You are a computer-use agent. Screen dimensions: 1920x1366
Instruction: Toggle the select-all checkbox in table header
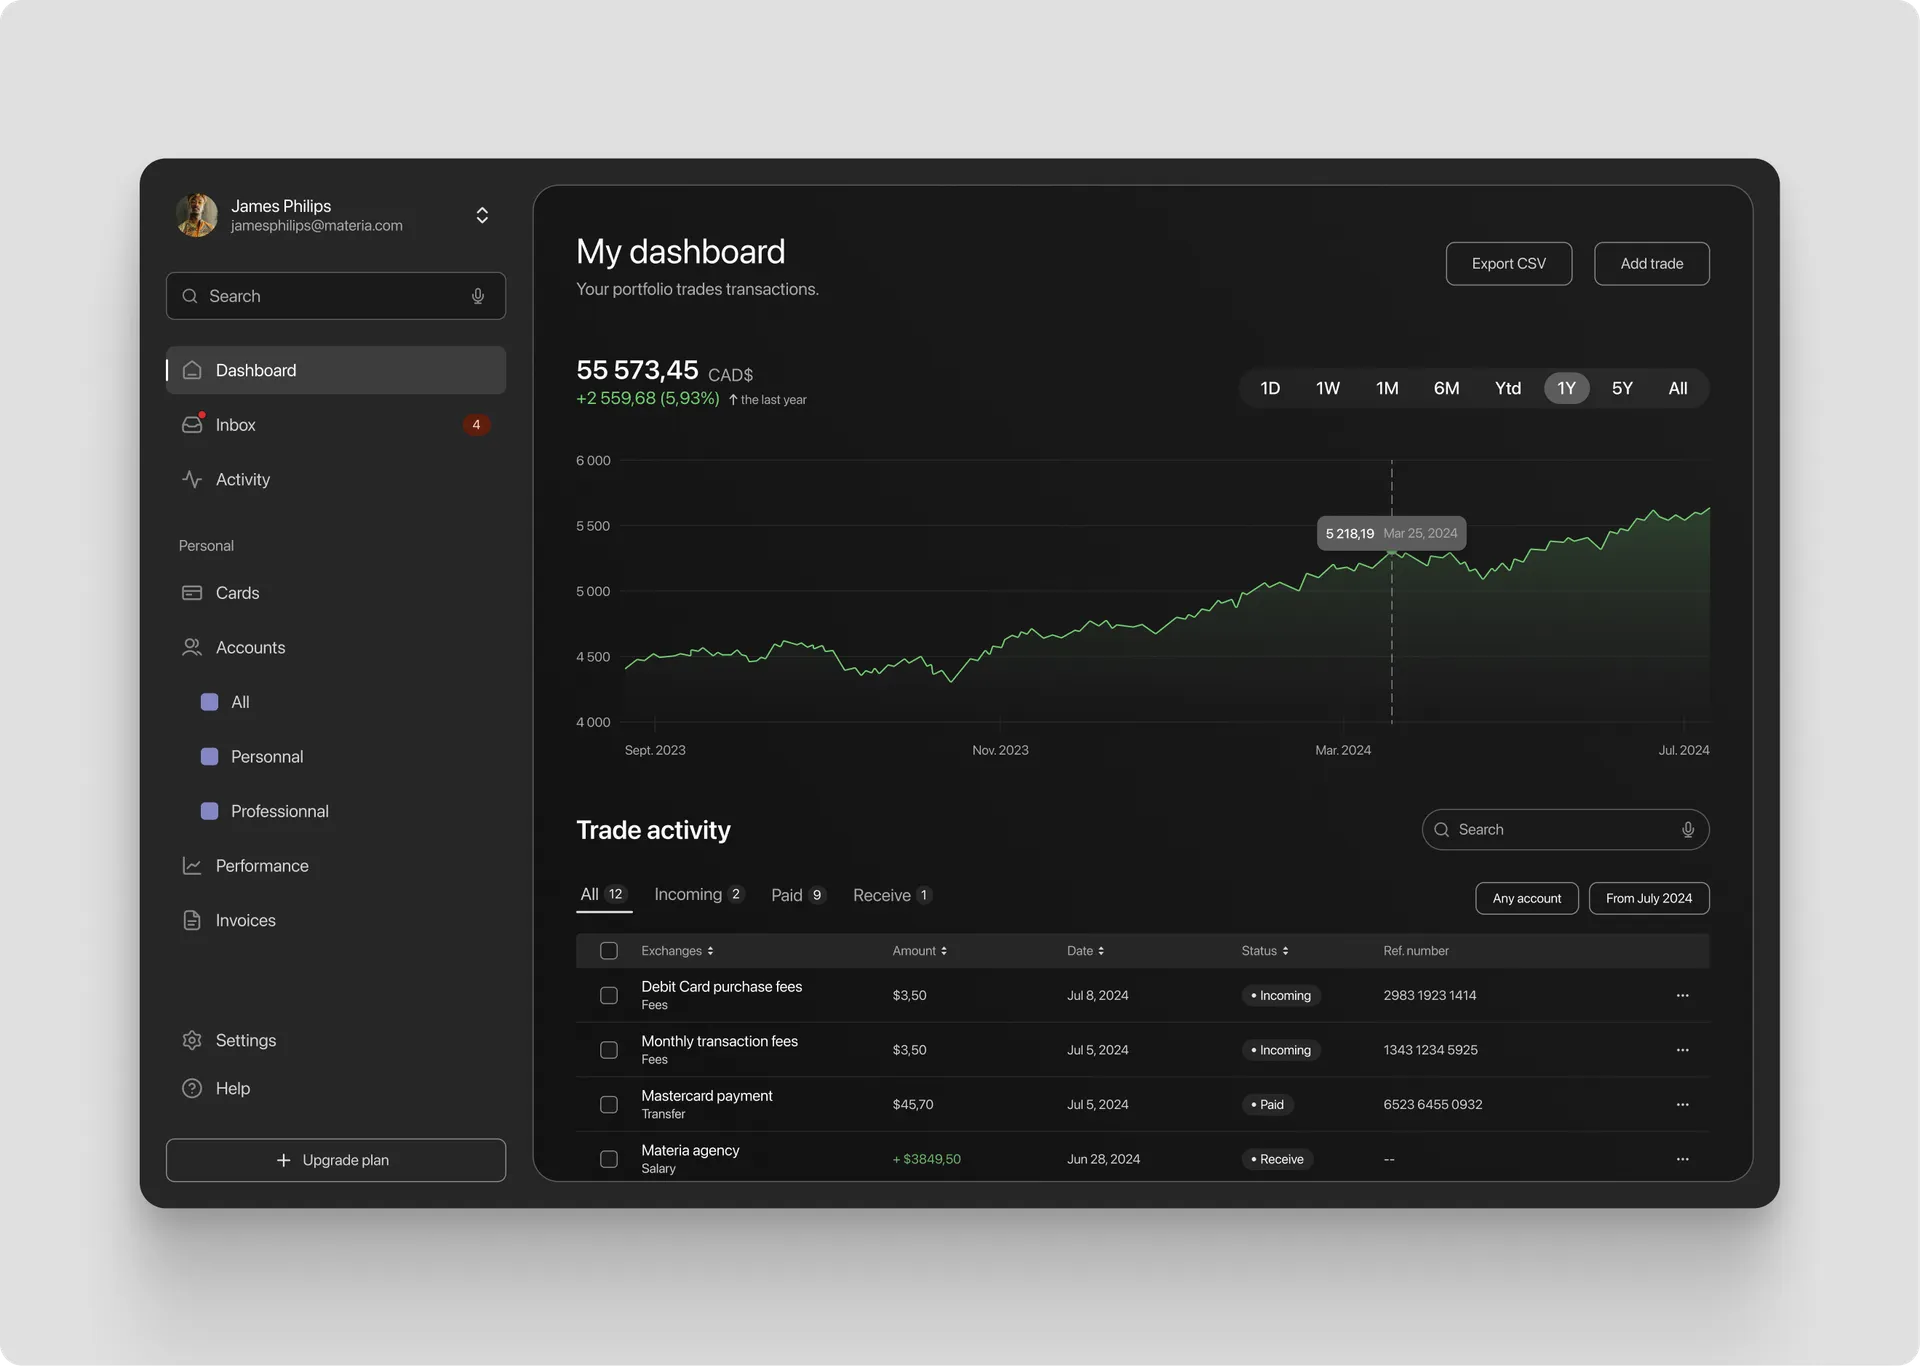coord(609,951)
